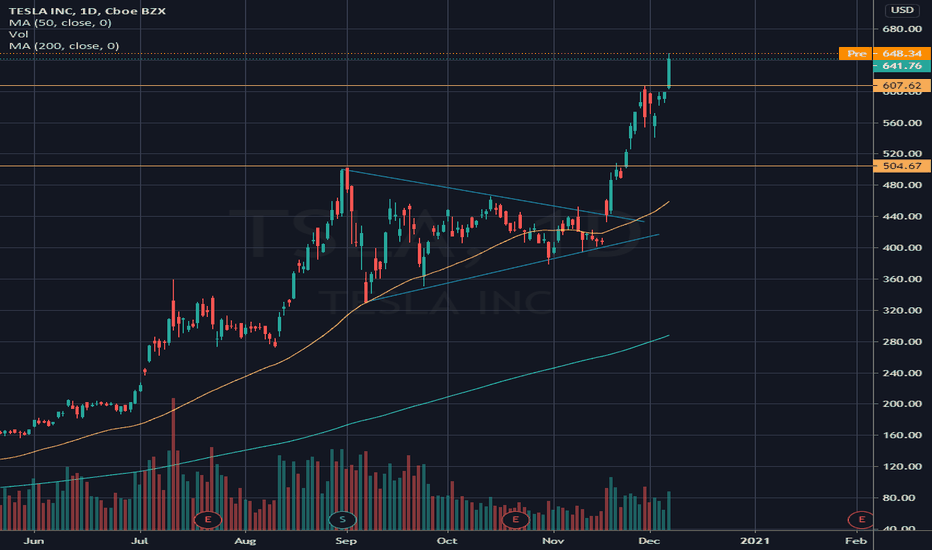Click the October earnings E marker
Image resolution: width=932 pixels, height=550 pixels.
click(515, 520)
